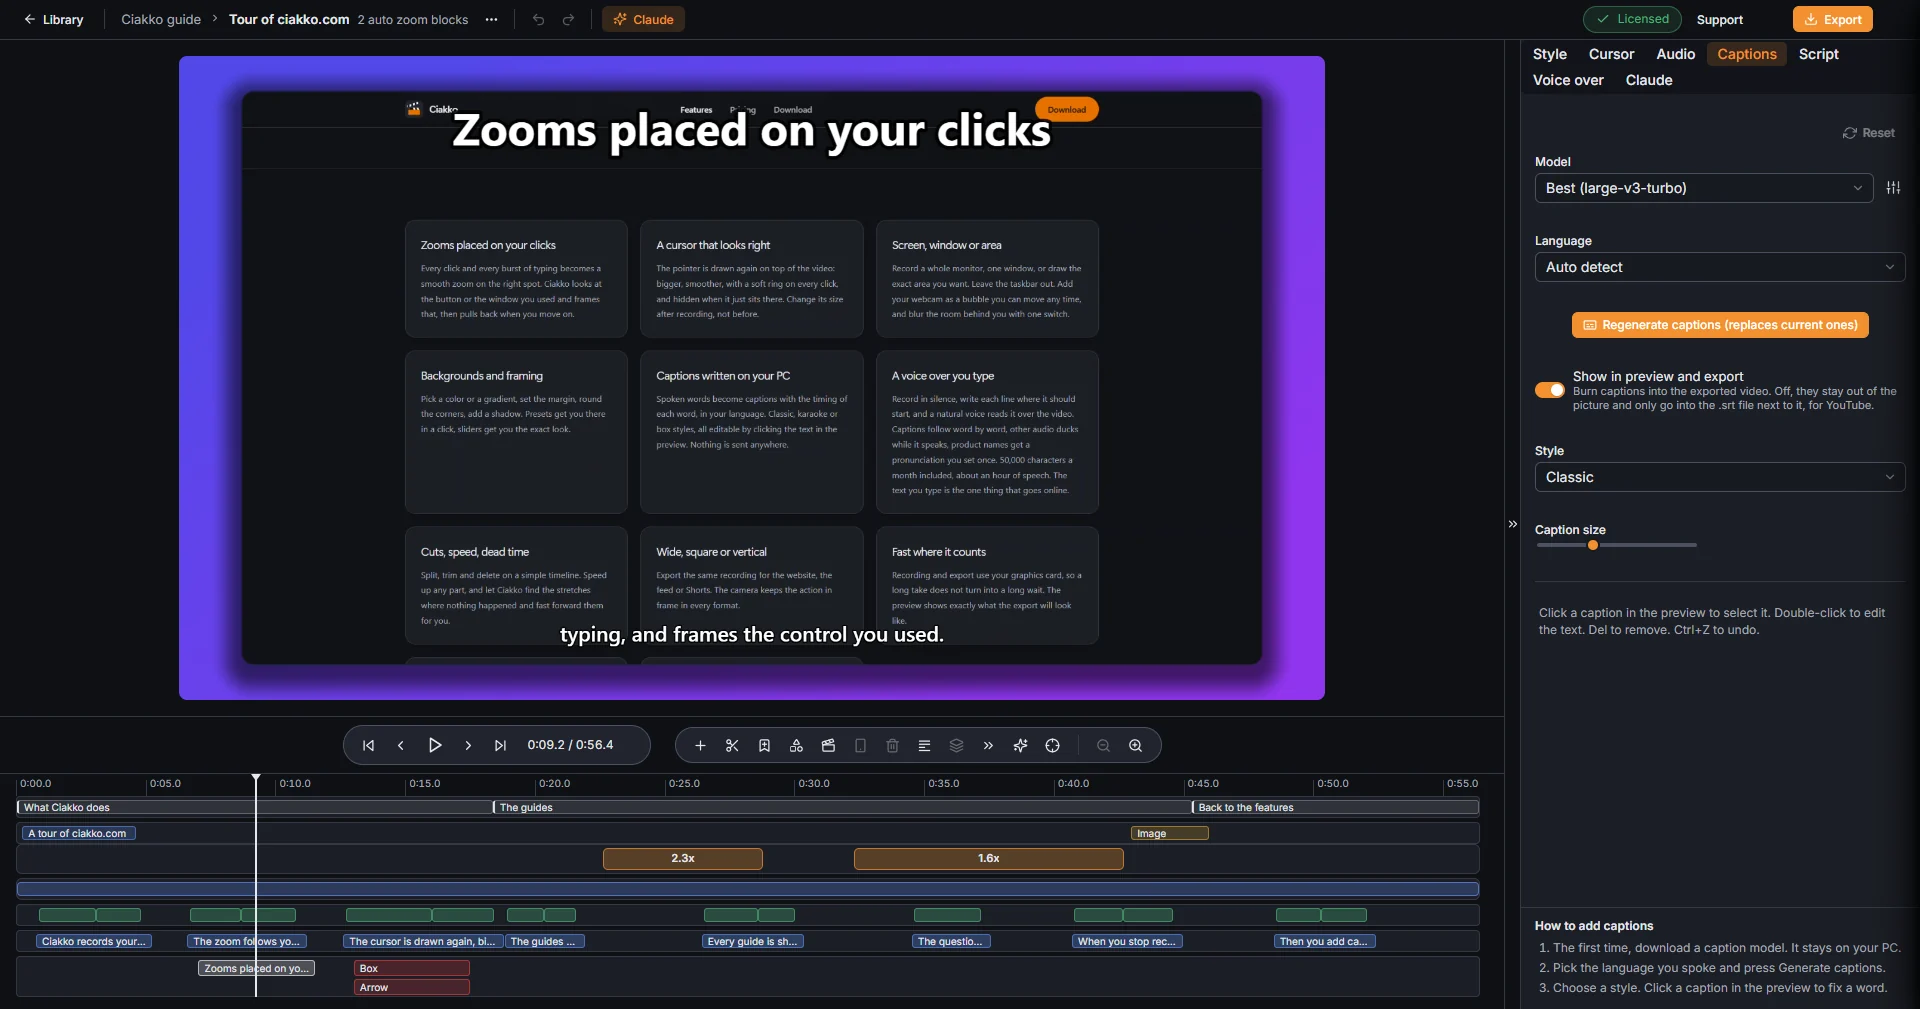Click the sparkles auto icon
The width and height of the screenshot is (1920, 1009).
1020,745
